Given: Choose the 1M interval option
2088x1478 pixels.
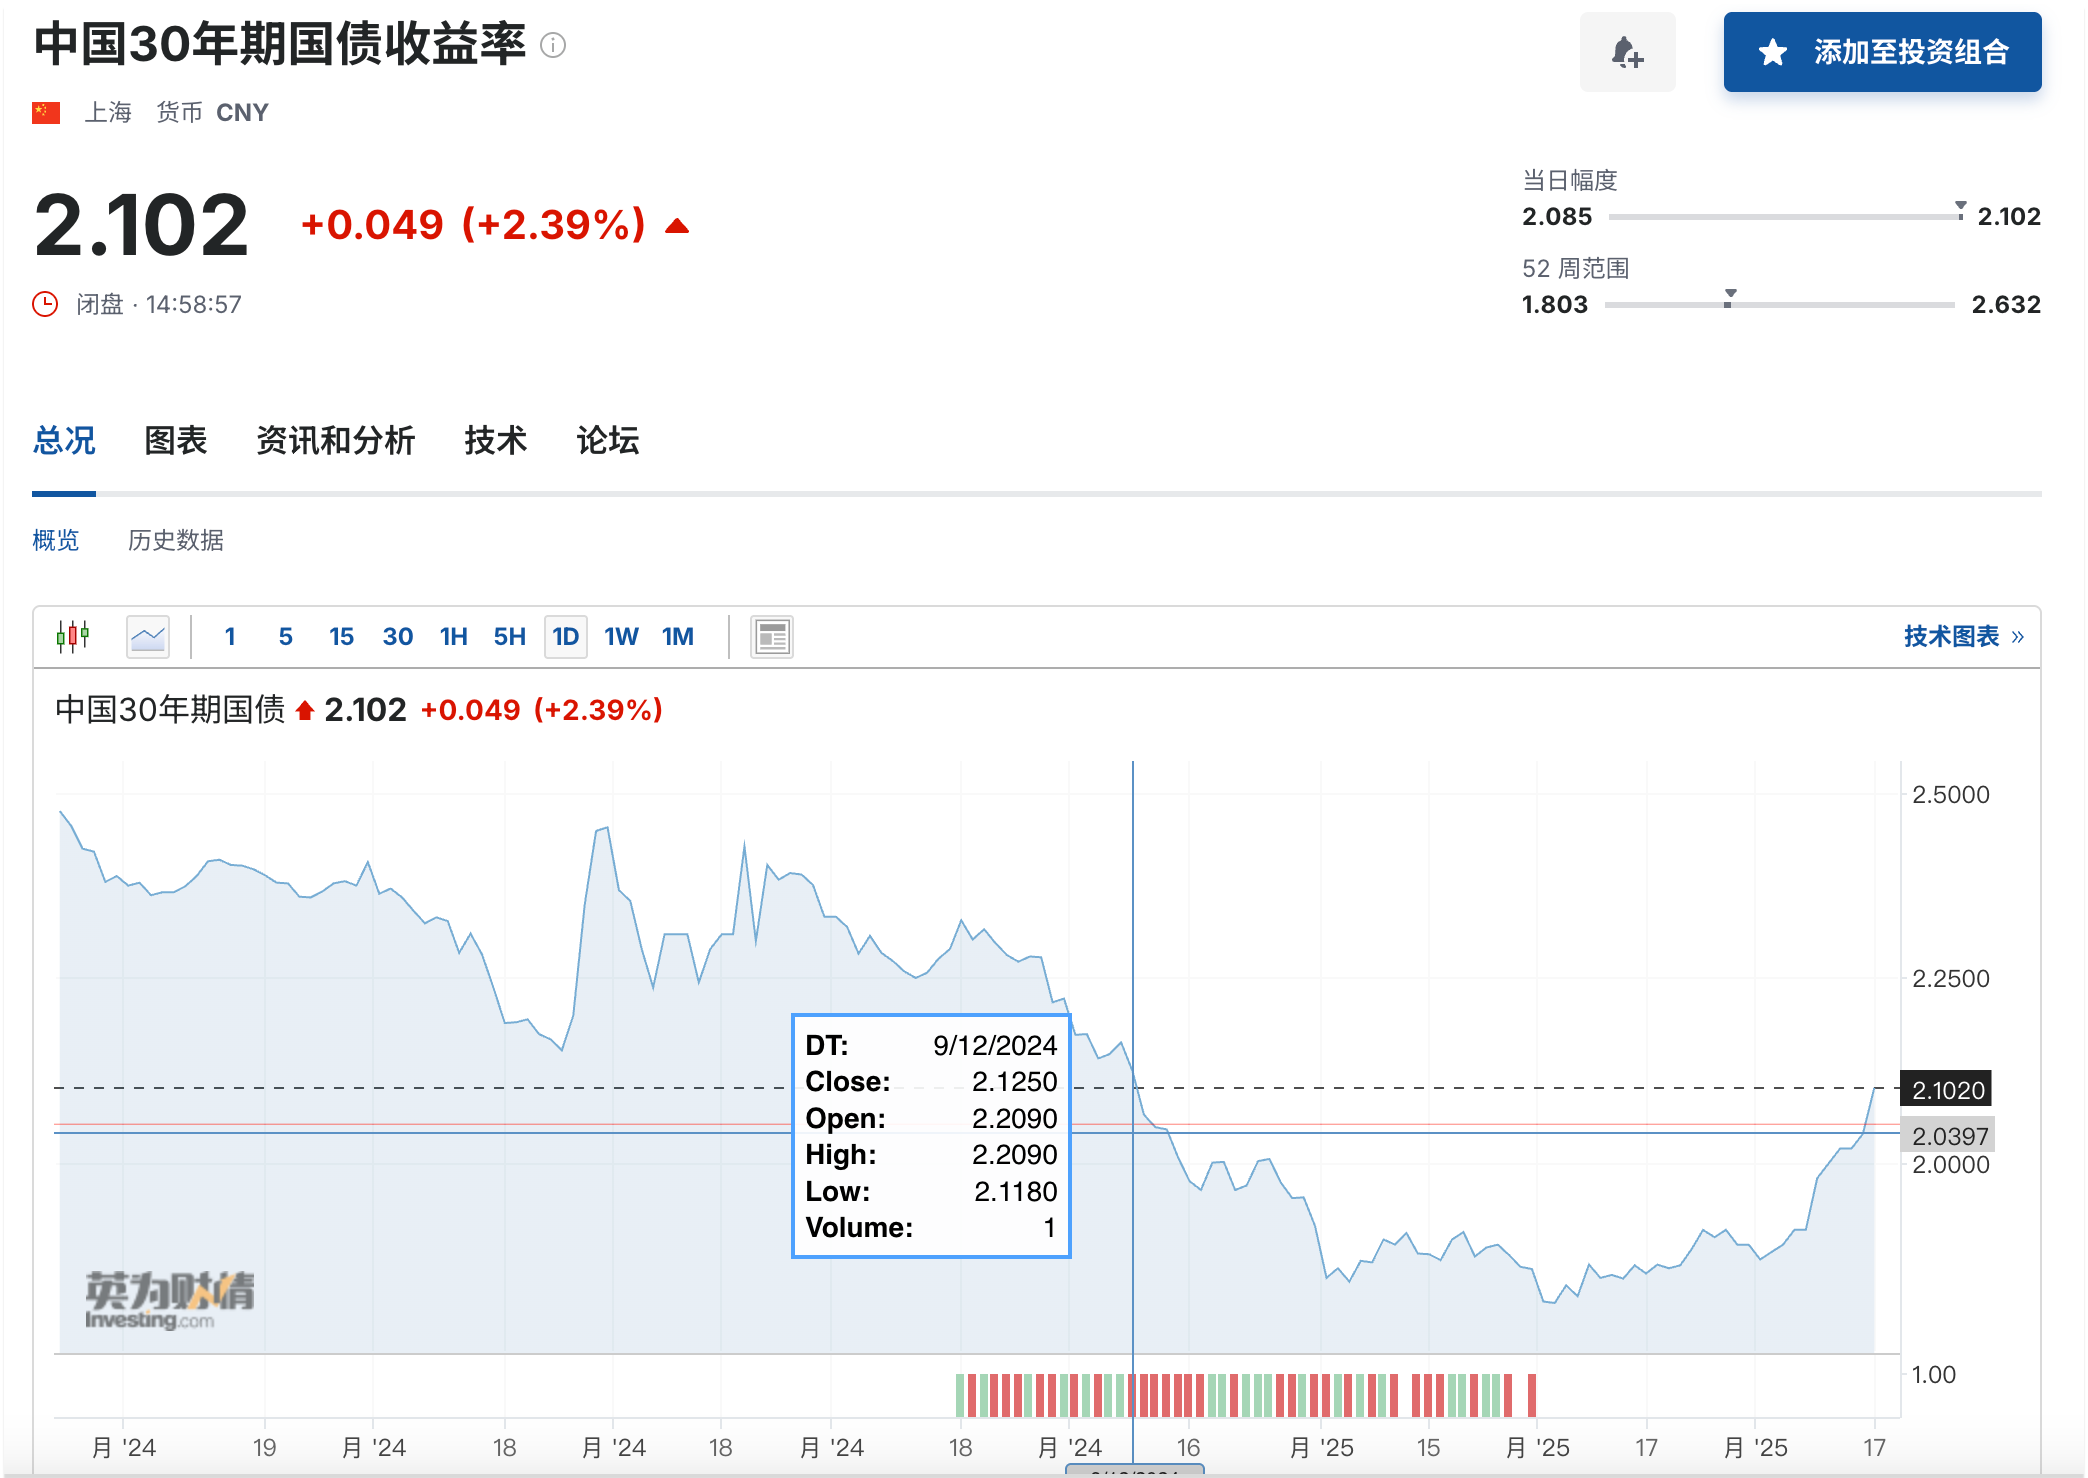Looking at the screenshot, I should point(677,636).
